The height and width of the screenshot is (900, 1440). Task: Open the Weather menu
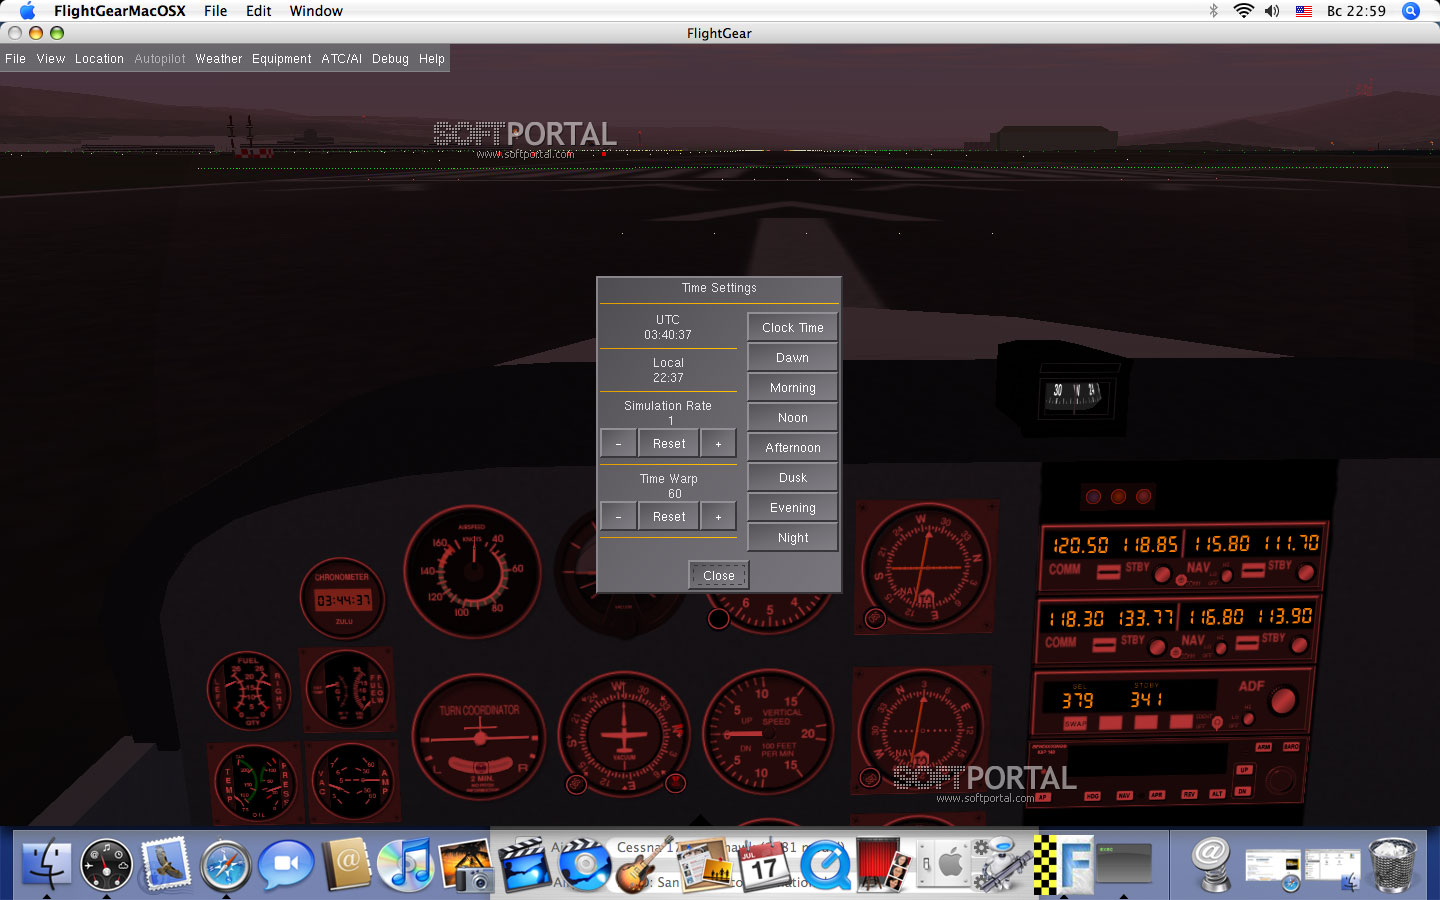click(218, 59)
